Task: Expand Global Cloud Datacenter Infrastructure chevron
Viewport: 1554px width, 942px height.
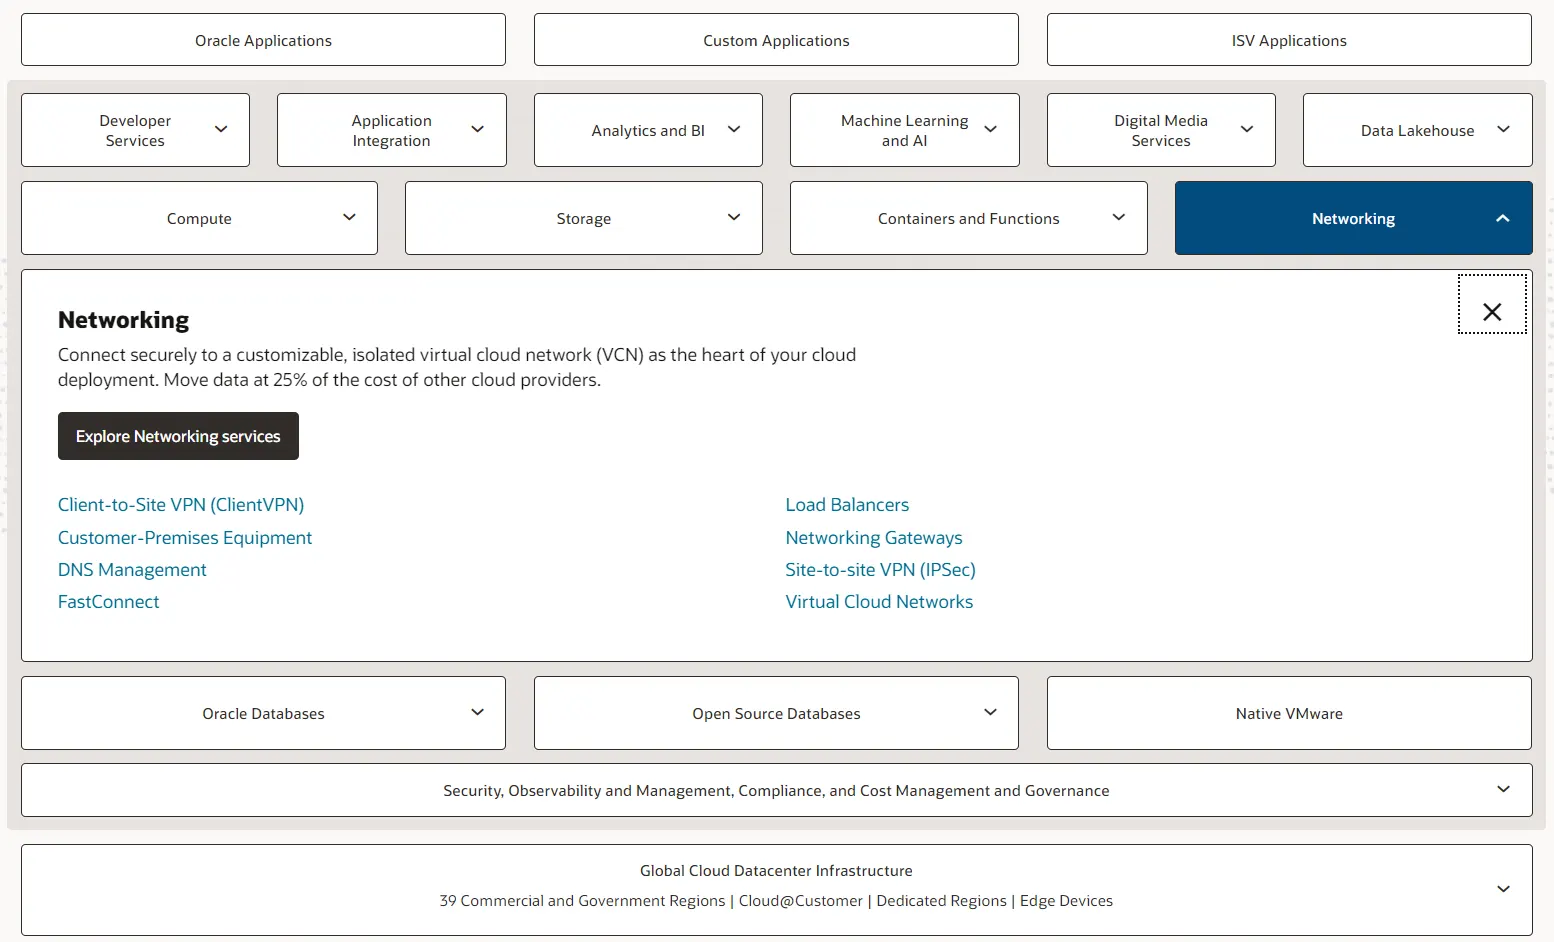Action: pyautogui.click(x=1502, y=889)
